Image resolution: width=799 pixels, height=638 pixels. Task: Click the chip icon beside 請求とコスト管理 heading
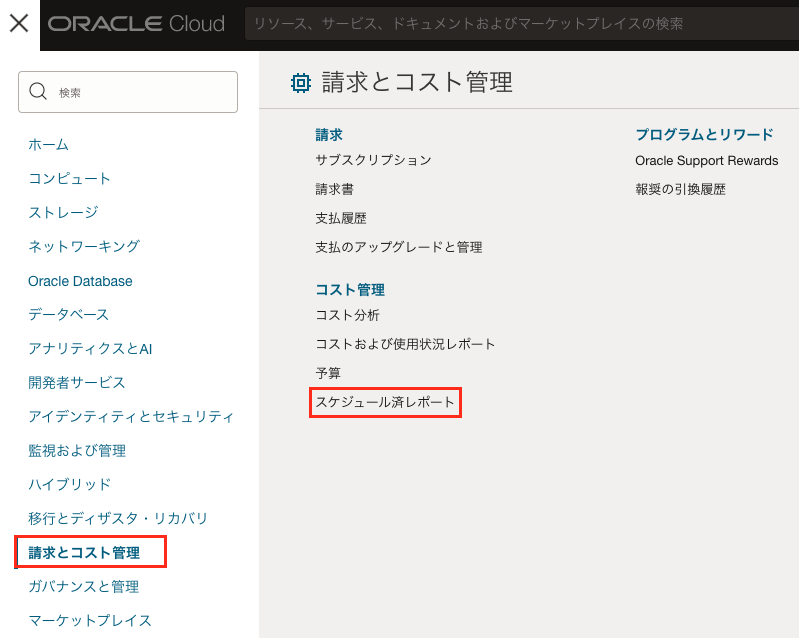(300, 83)
